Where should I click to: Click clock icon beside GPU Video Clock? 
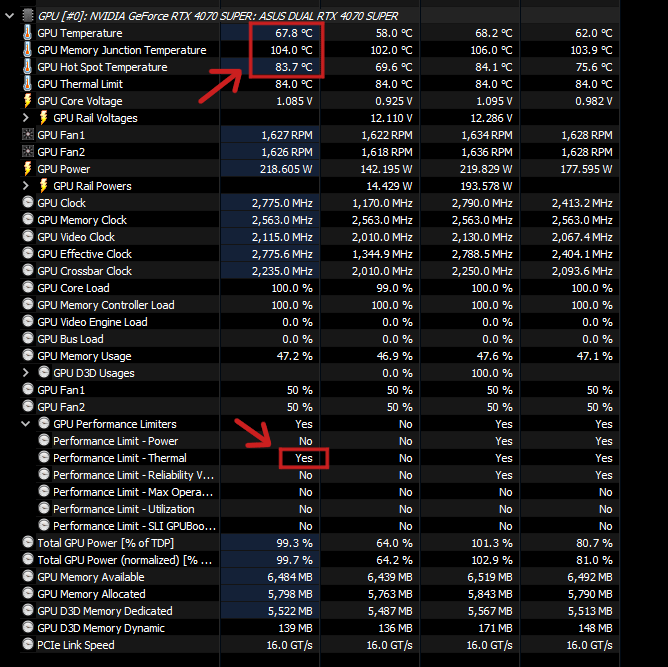[x=28, y=236]
